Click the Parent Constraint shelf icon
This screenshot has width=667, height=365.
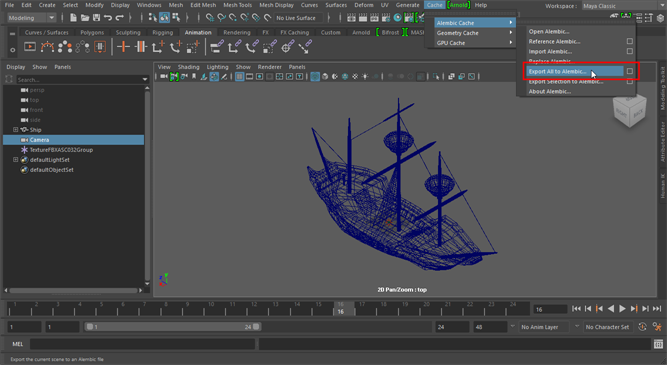click(x=217, y=47)
